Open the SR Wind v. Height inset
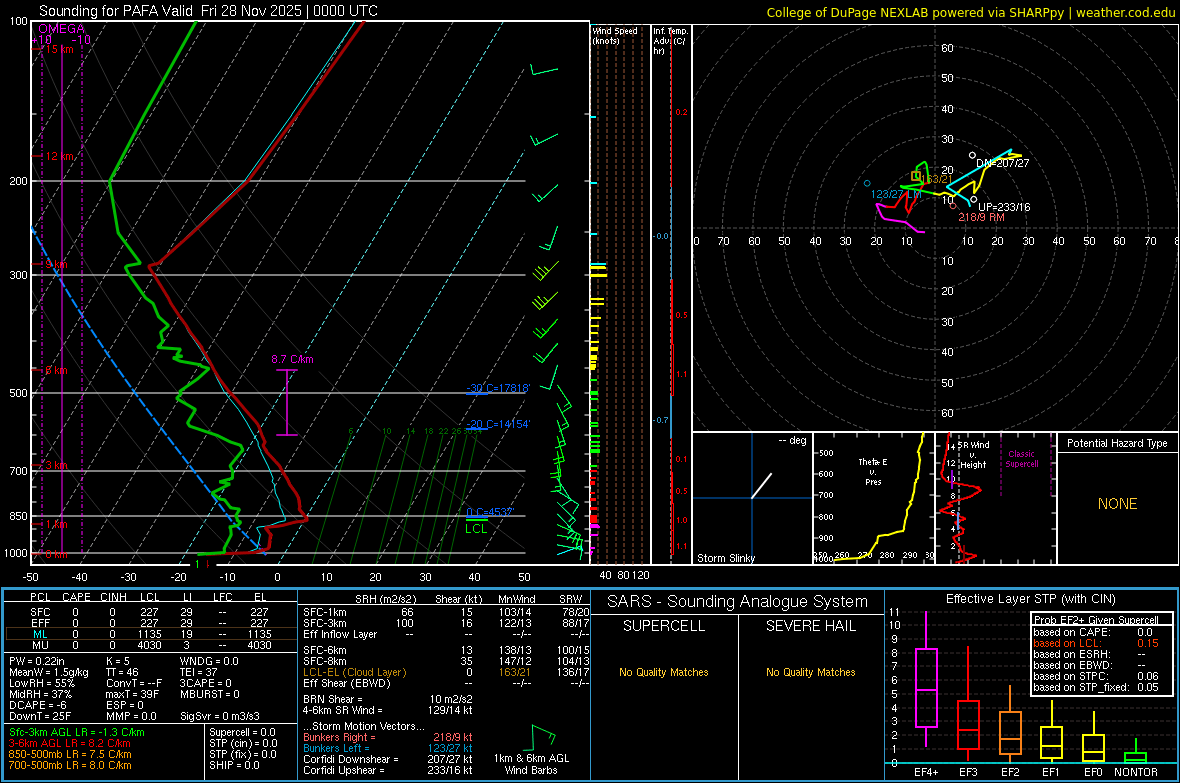This screenshot has width=1180, height=783. coord(996,498)
